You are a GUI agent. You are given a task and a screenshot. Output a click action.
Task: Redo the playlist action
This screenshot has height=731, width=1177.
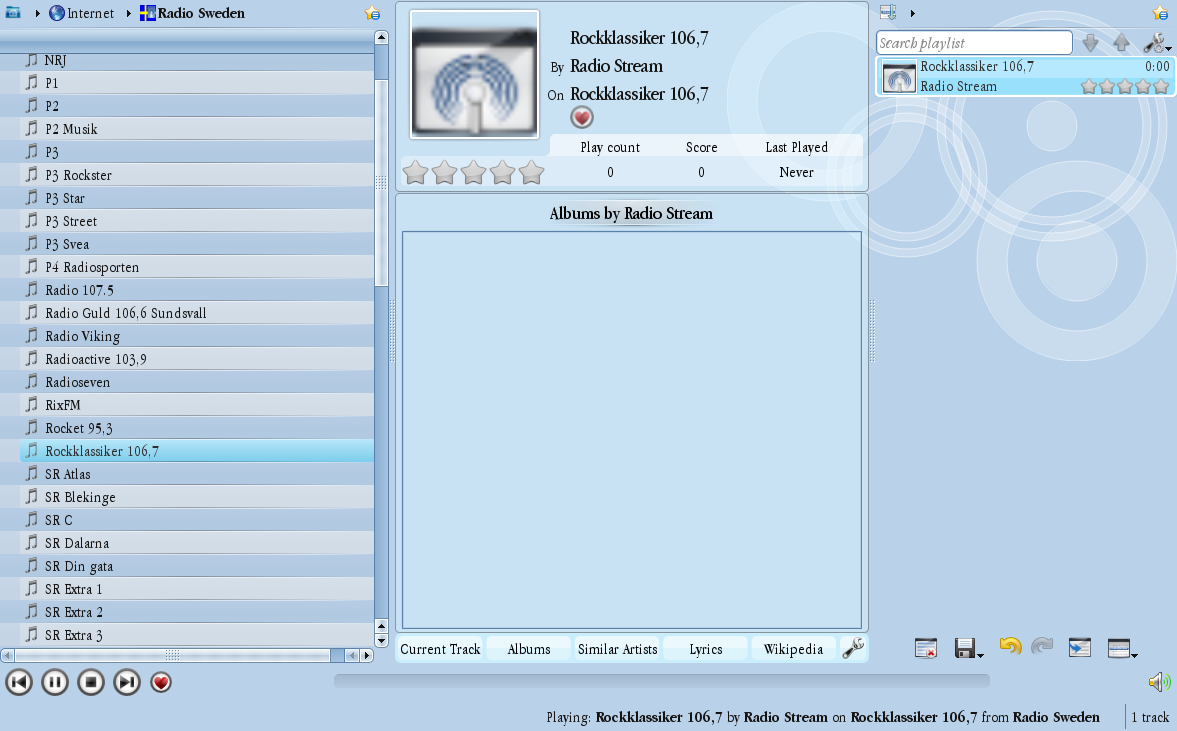click(x=1042, y=645)
